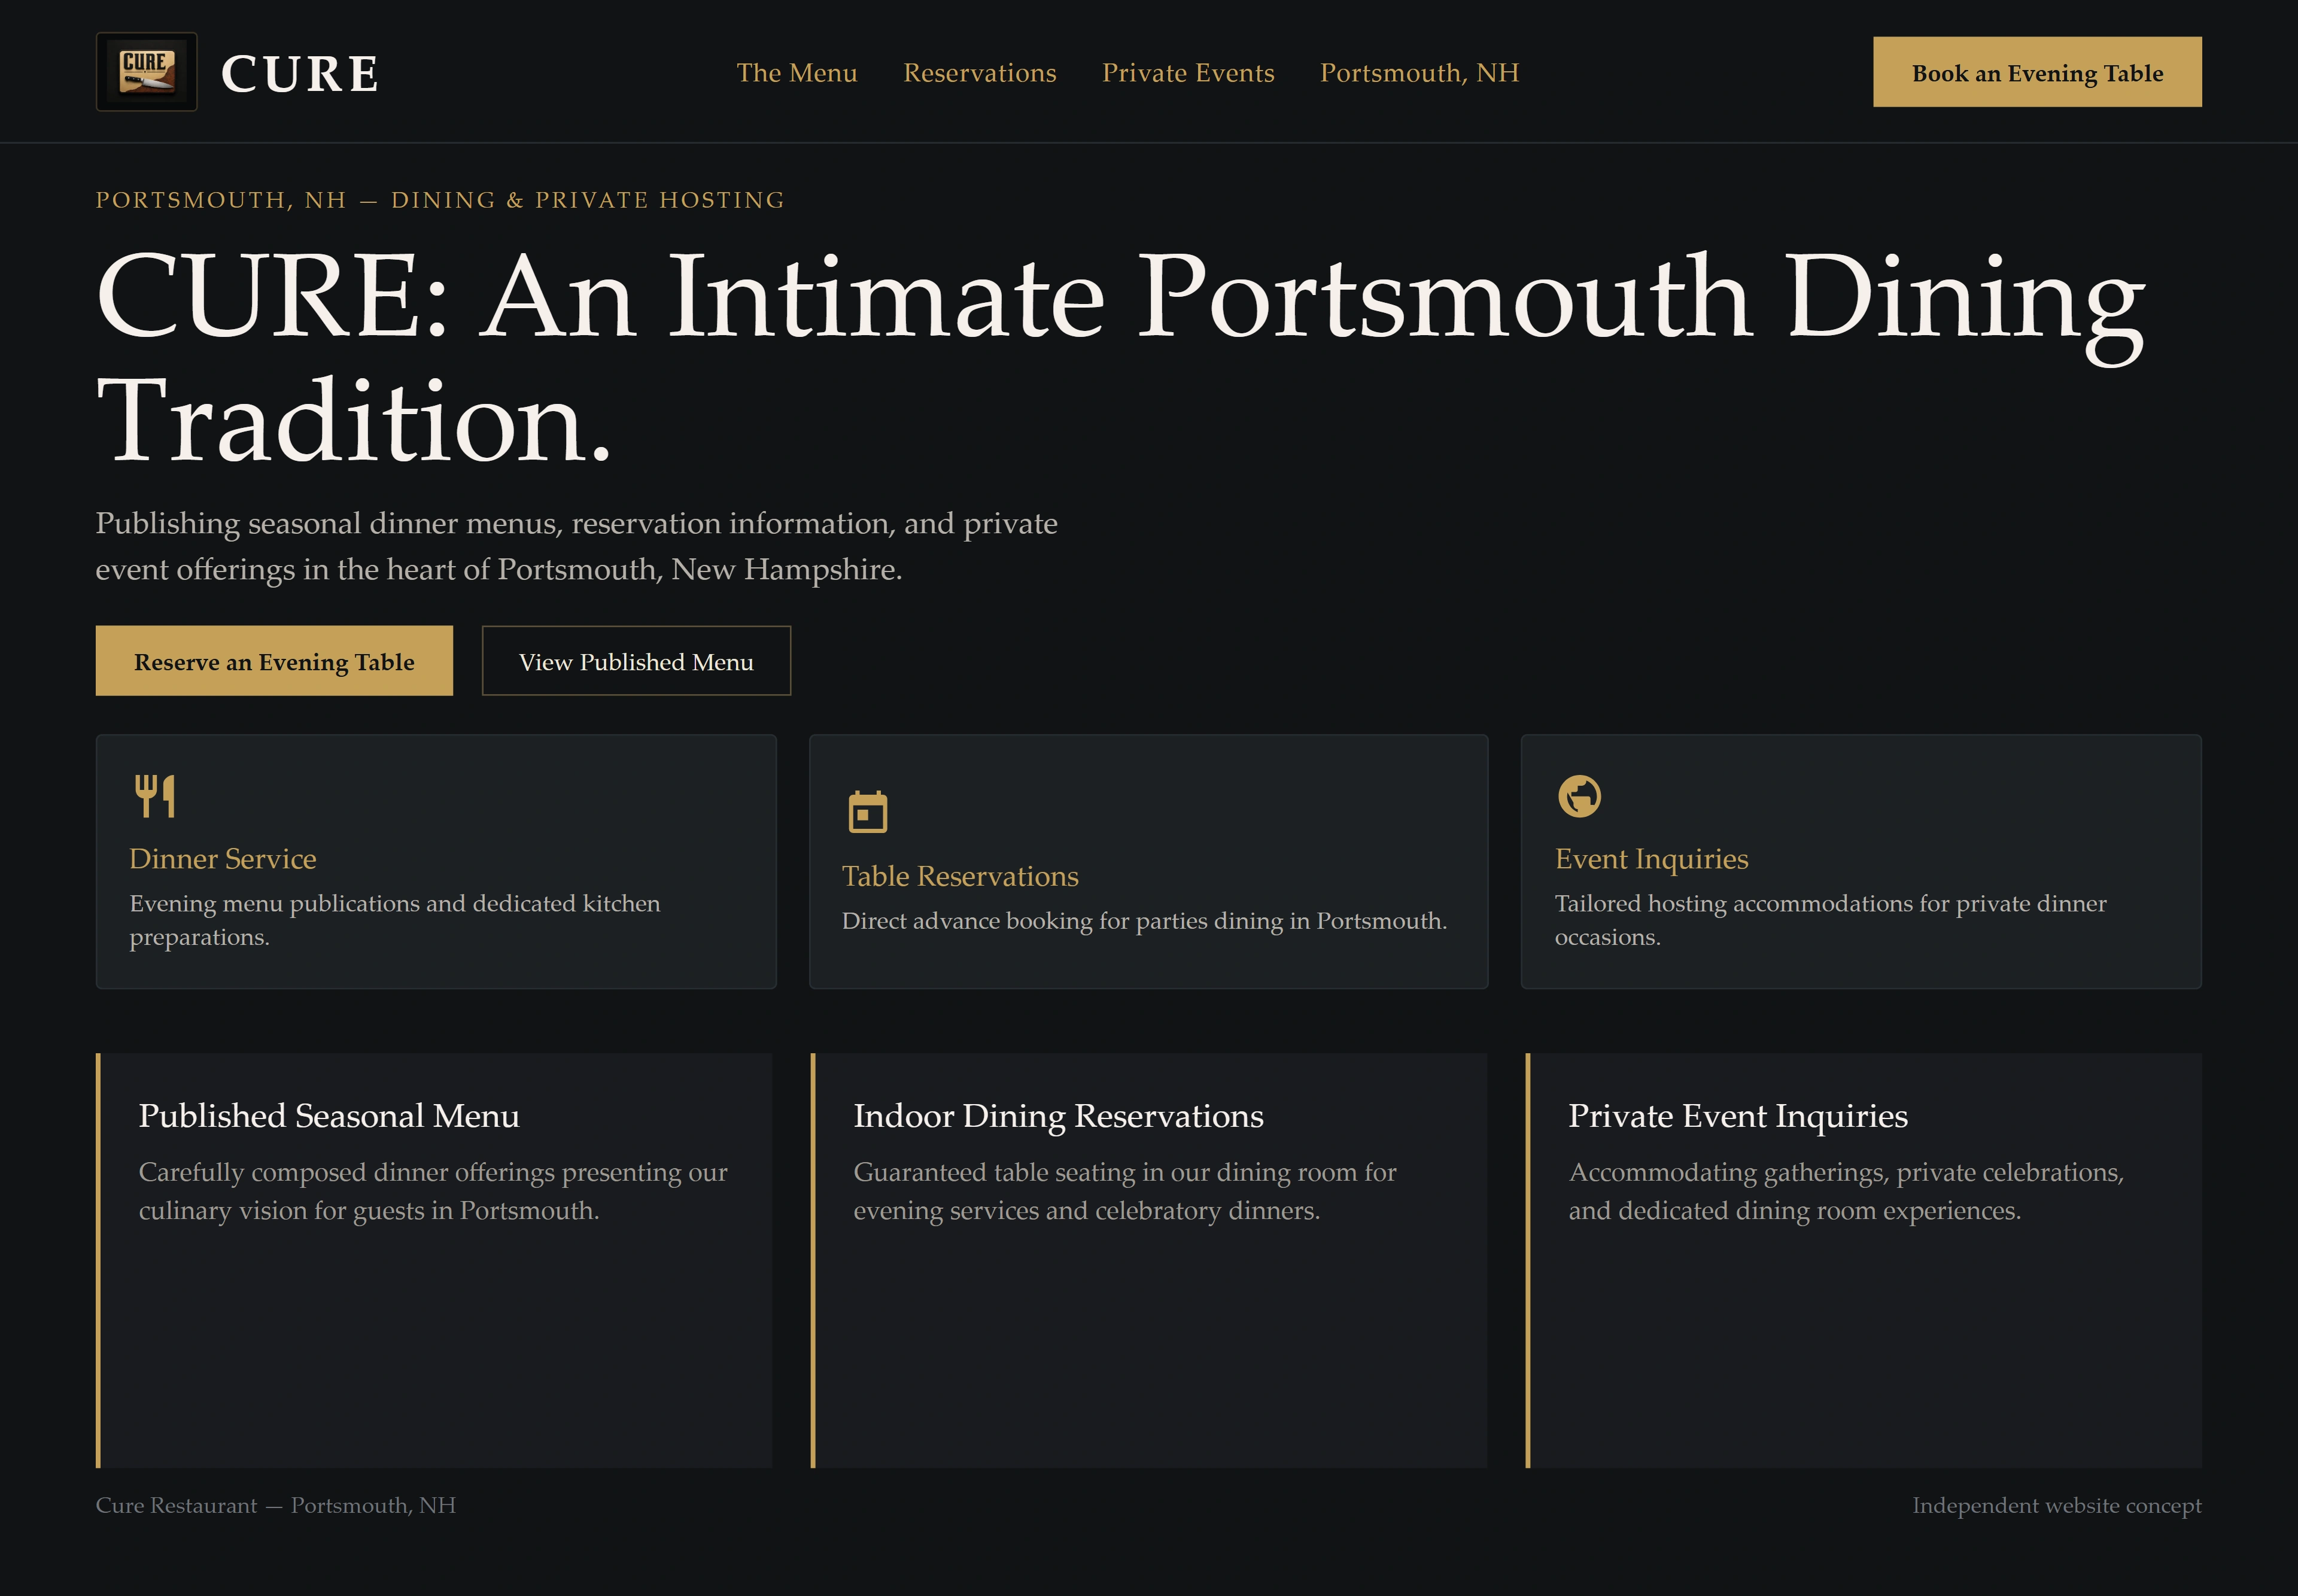
Task: Click 'Evening menu publications' description text
Action: tap(395, 920)
